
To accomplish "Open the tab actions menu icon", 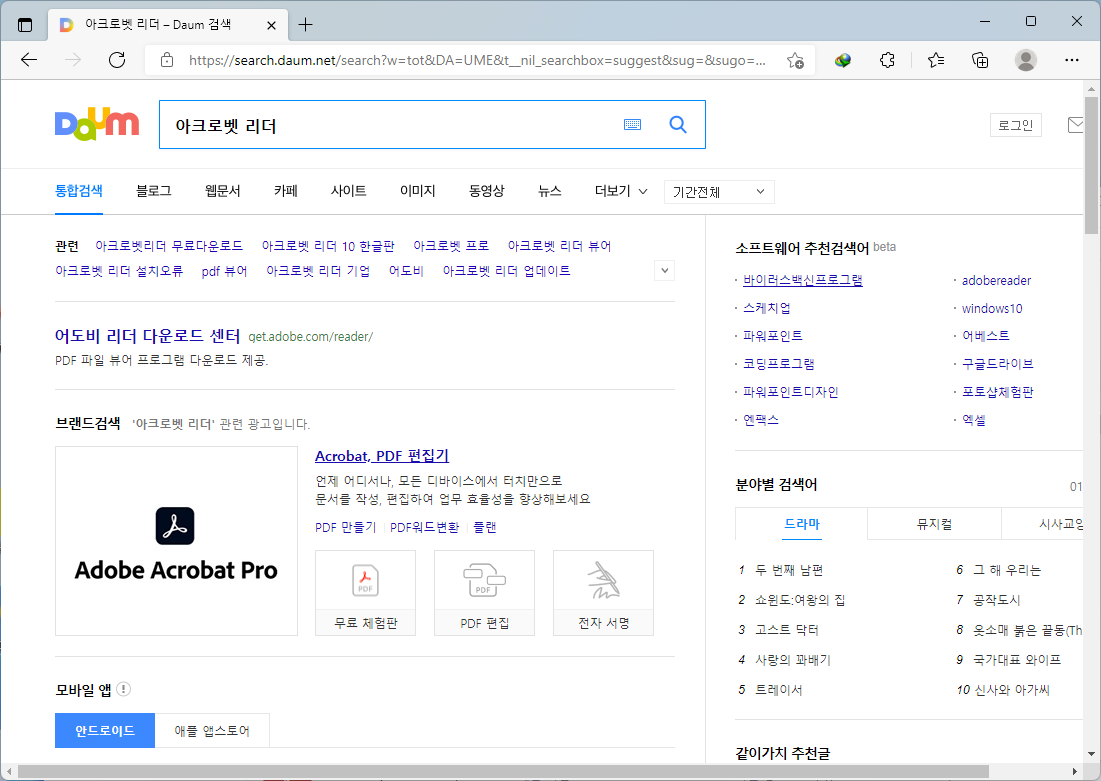I will [25, 25].
